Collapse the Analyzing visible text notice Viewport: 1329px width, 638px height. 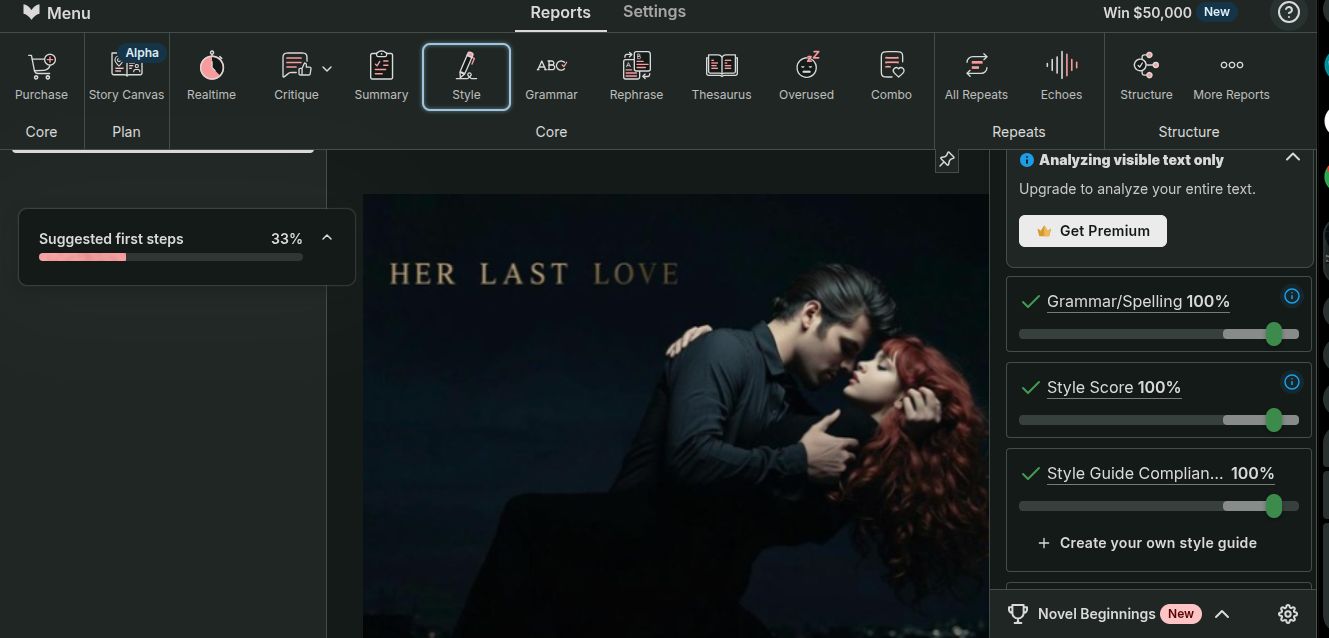[1292, 158]
